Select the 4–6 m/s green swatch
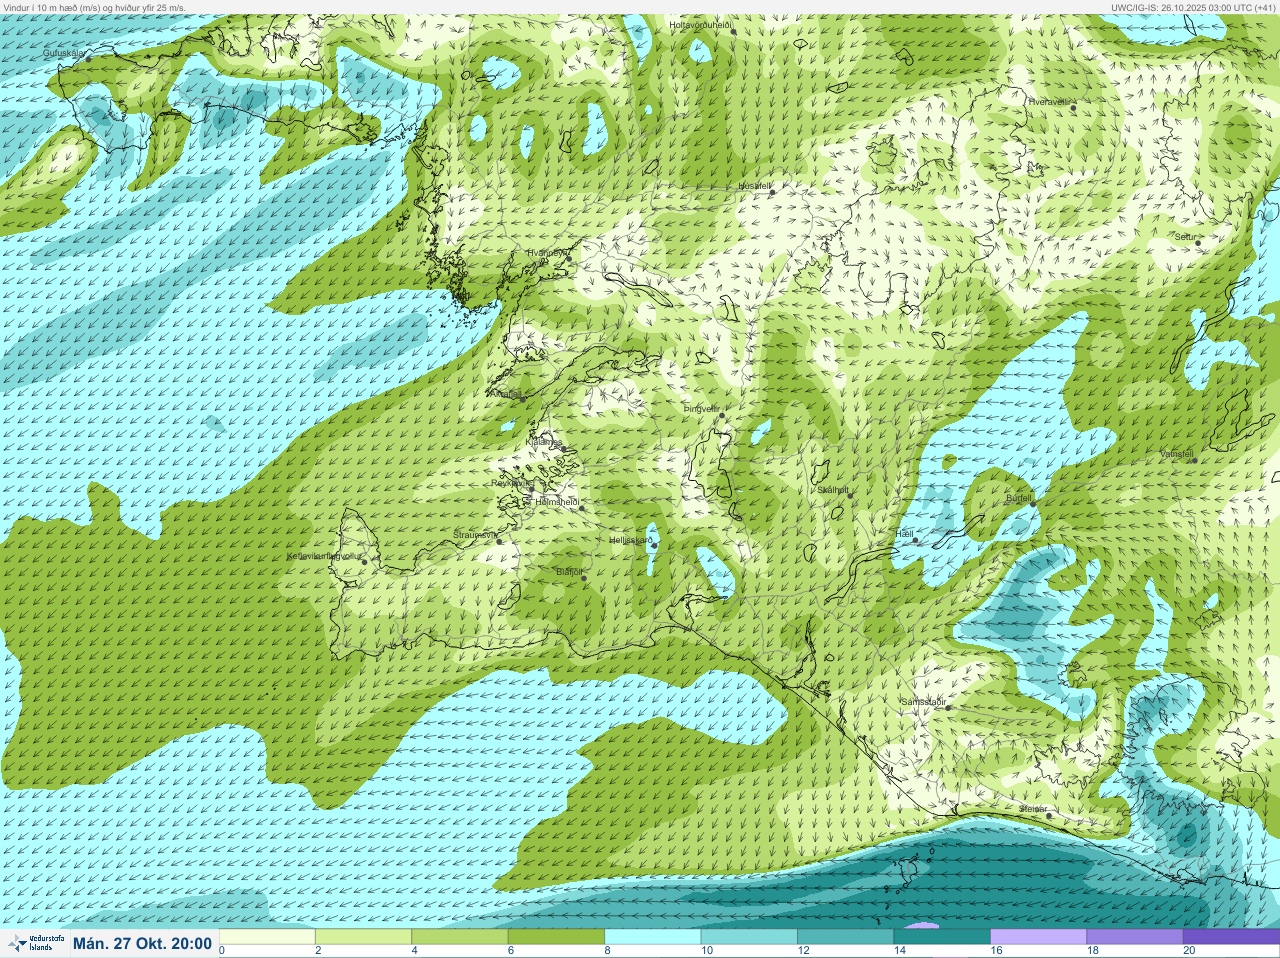 (460, 937)
